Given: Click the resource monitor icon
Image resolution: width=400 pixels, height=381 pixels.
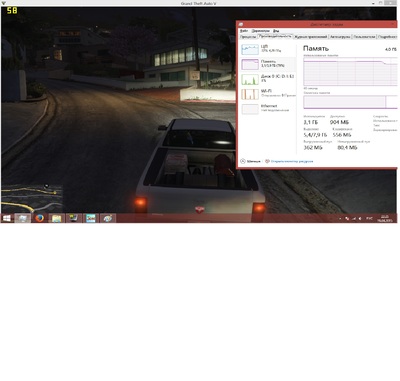Looking at the screenshot, I should (x=267, y=161).
